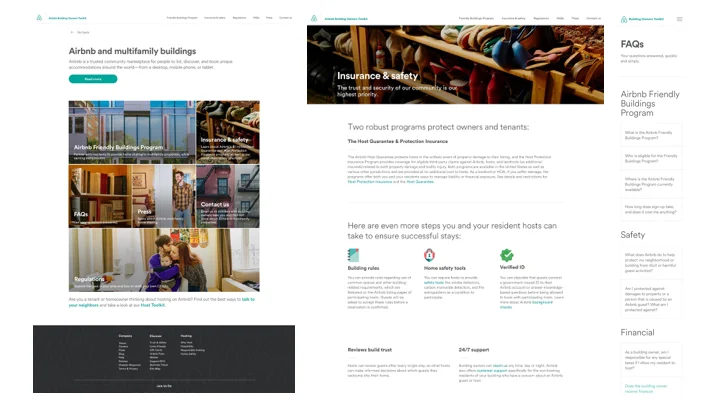This screenshot has height=405, width=720.
Task: Click Terms & Privacy in footer Company column
Action: pyautogui.click(x=128, y=369)
